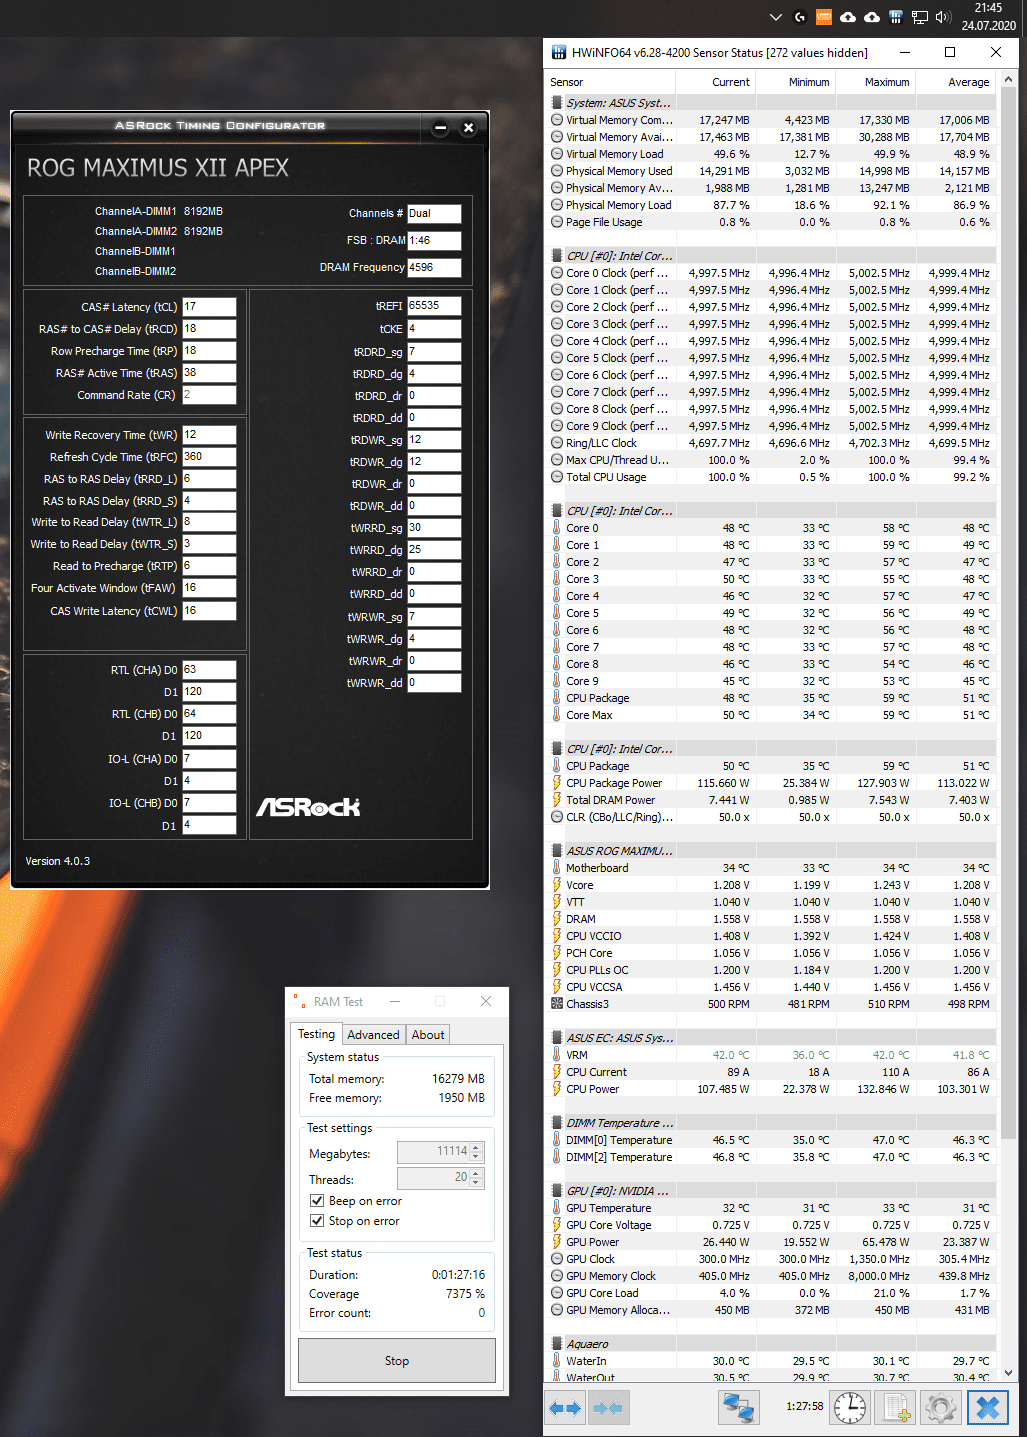Increase Megabytes spinner value in RAM Test
Viewport: 1027px width, 1437px height.
tap(477, 1147)
